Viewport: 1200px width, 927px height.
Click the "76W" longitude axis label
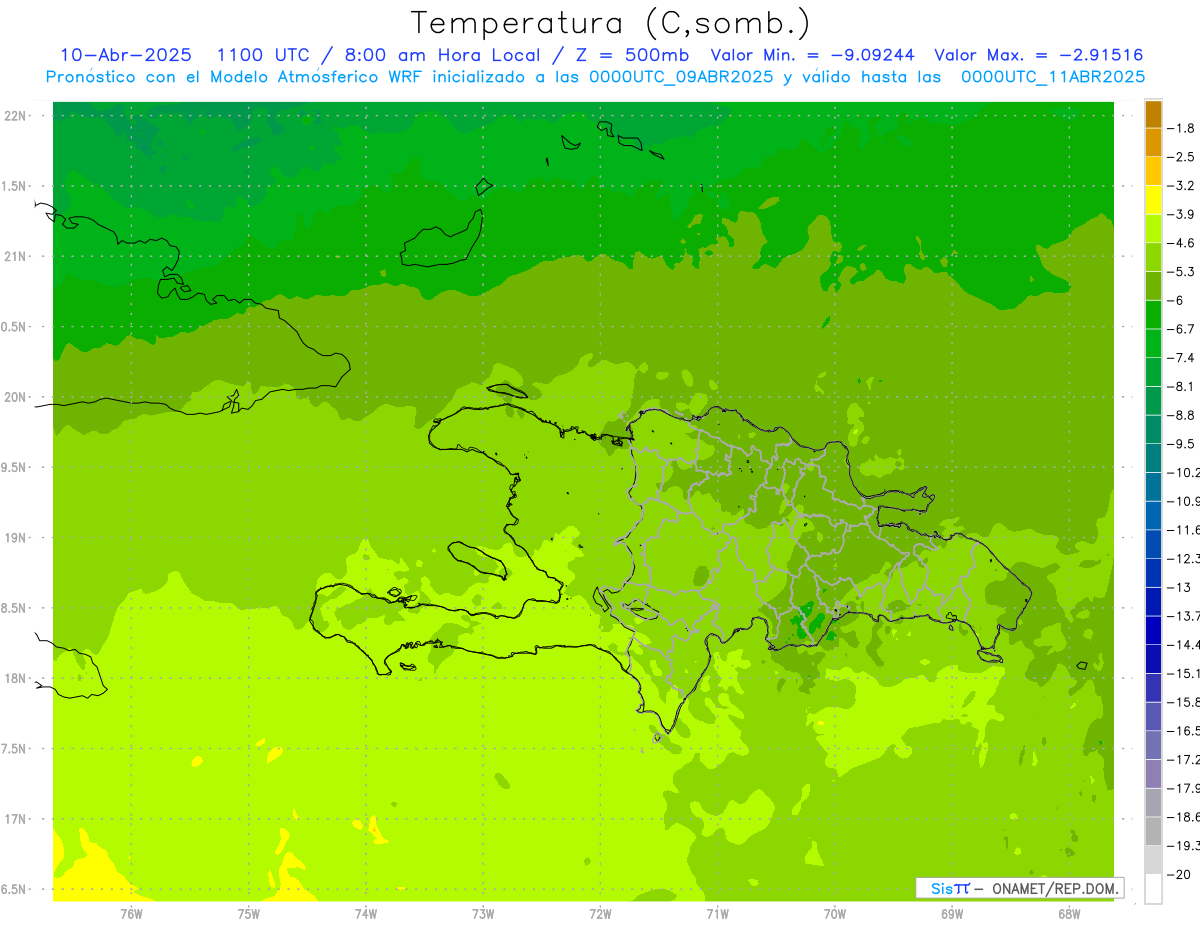pos(131,914)
